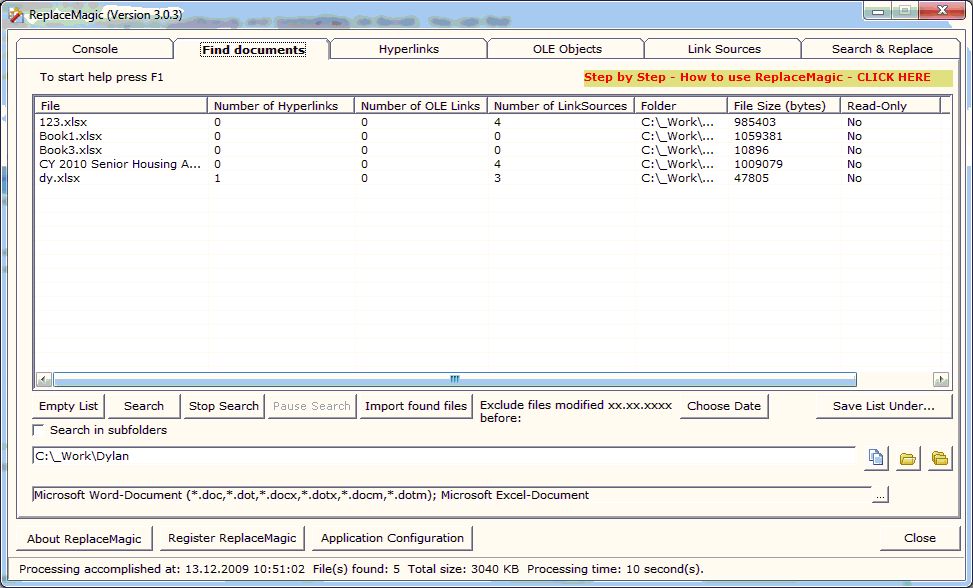Click the Choose Date button
The height and width of the screenshot is (588, 973).
[x=724, y=406]
